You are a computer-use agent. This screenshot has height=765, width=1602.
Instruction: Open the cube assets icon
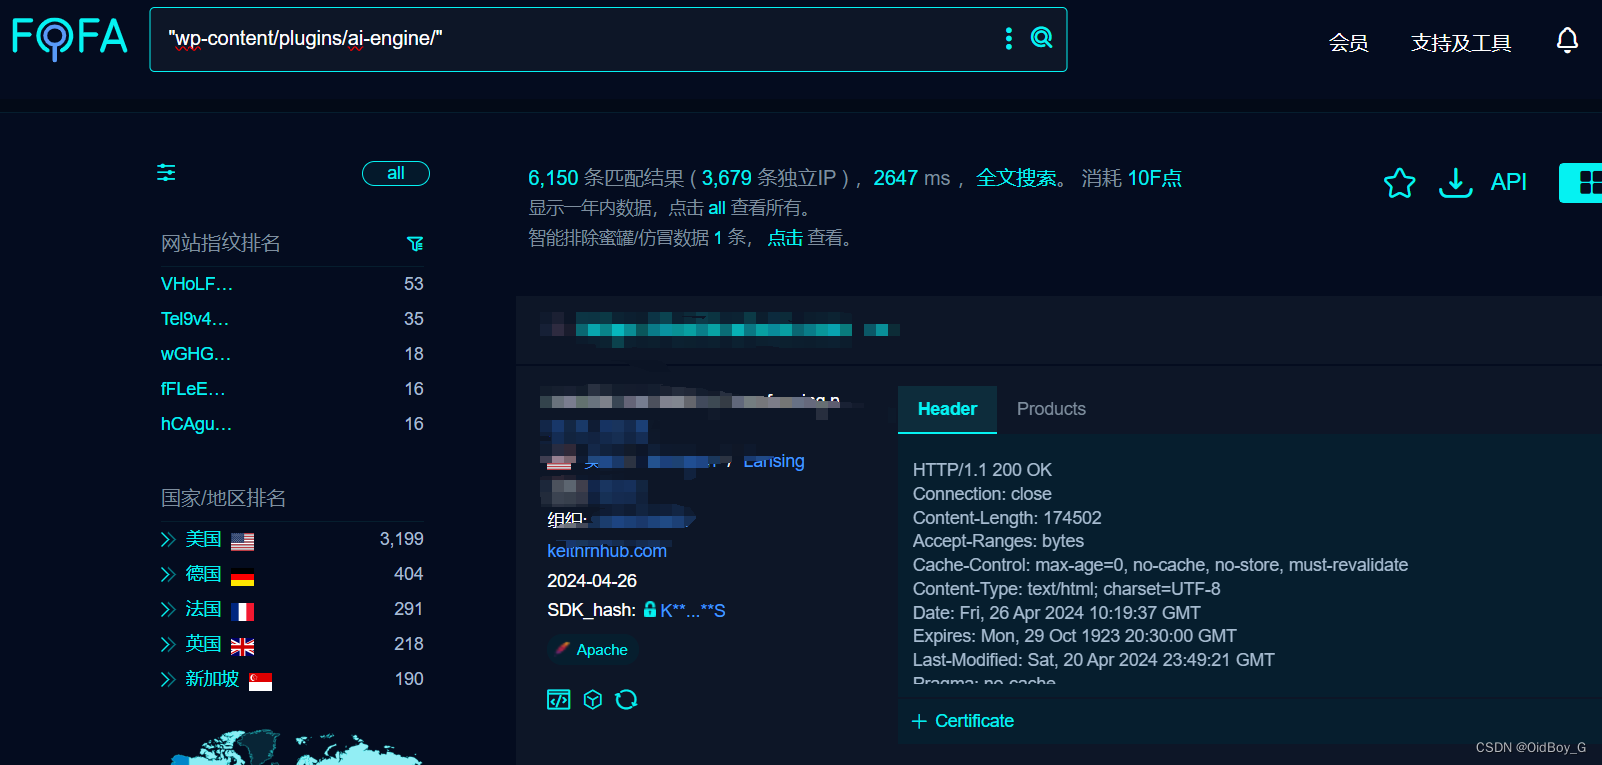click(593, 699)
